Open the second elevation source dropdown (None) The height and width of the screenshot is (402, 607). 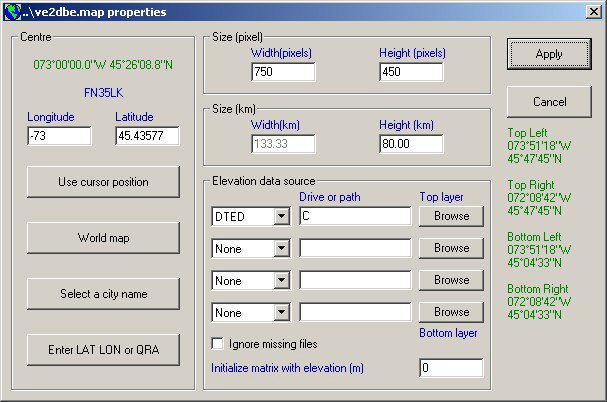(282, 248)
